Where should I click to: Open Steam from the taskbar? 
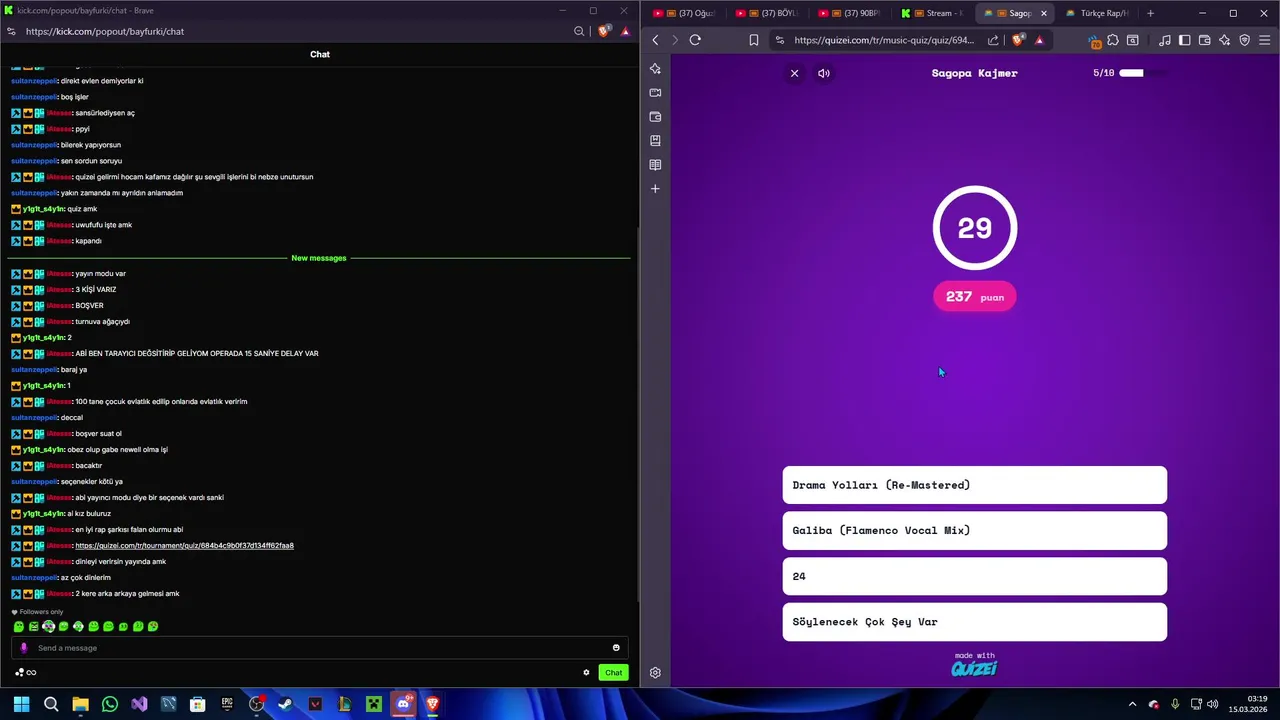click(x=286, y=704)
